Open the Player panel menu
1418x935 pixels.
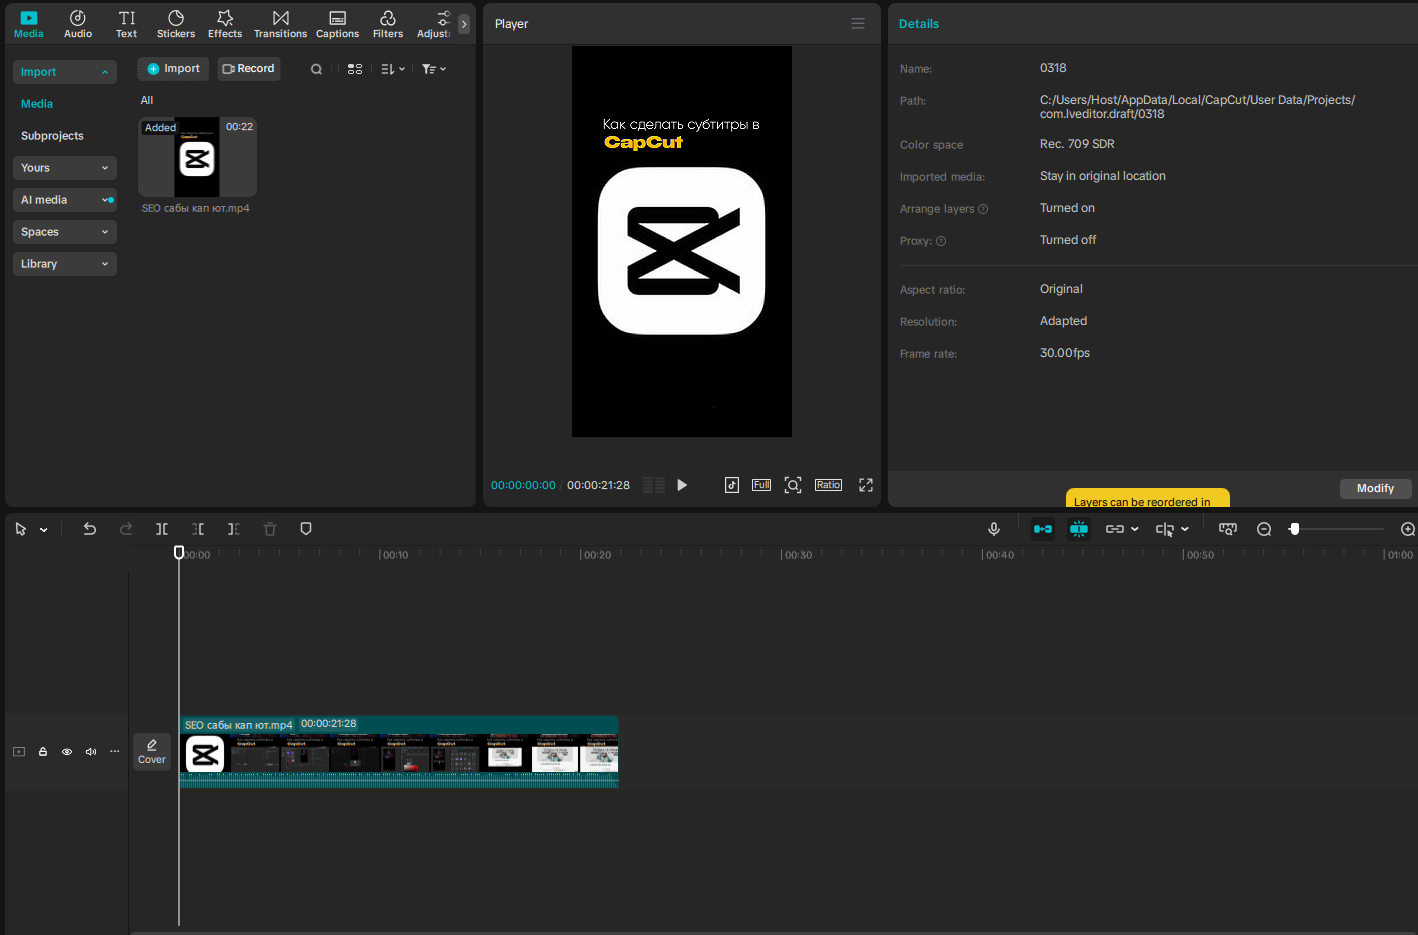(858, 24)
